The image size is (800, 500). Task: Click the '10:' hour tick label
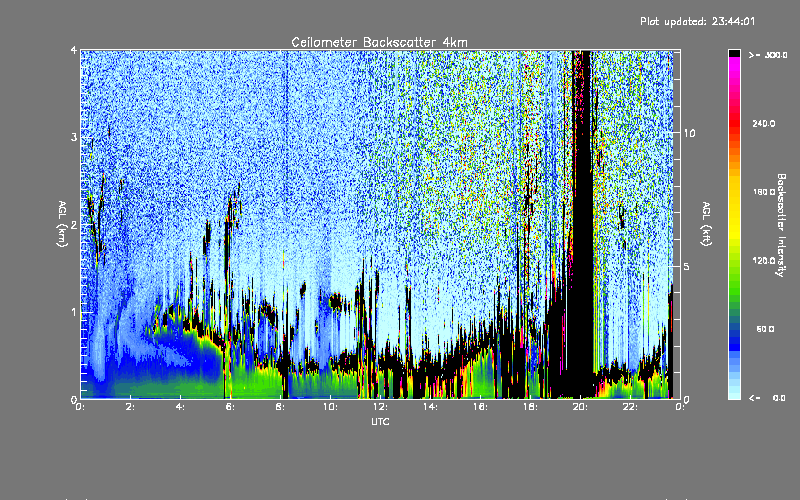coord(330,407)
